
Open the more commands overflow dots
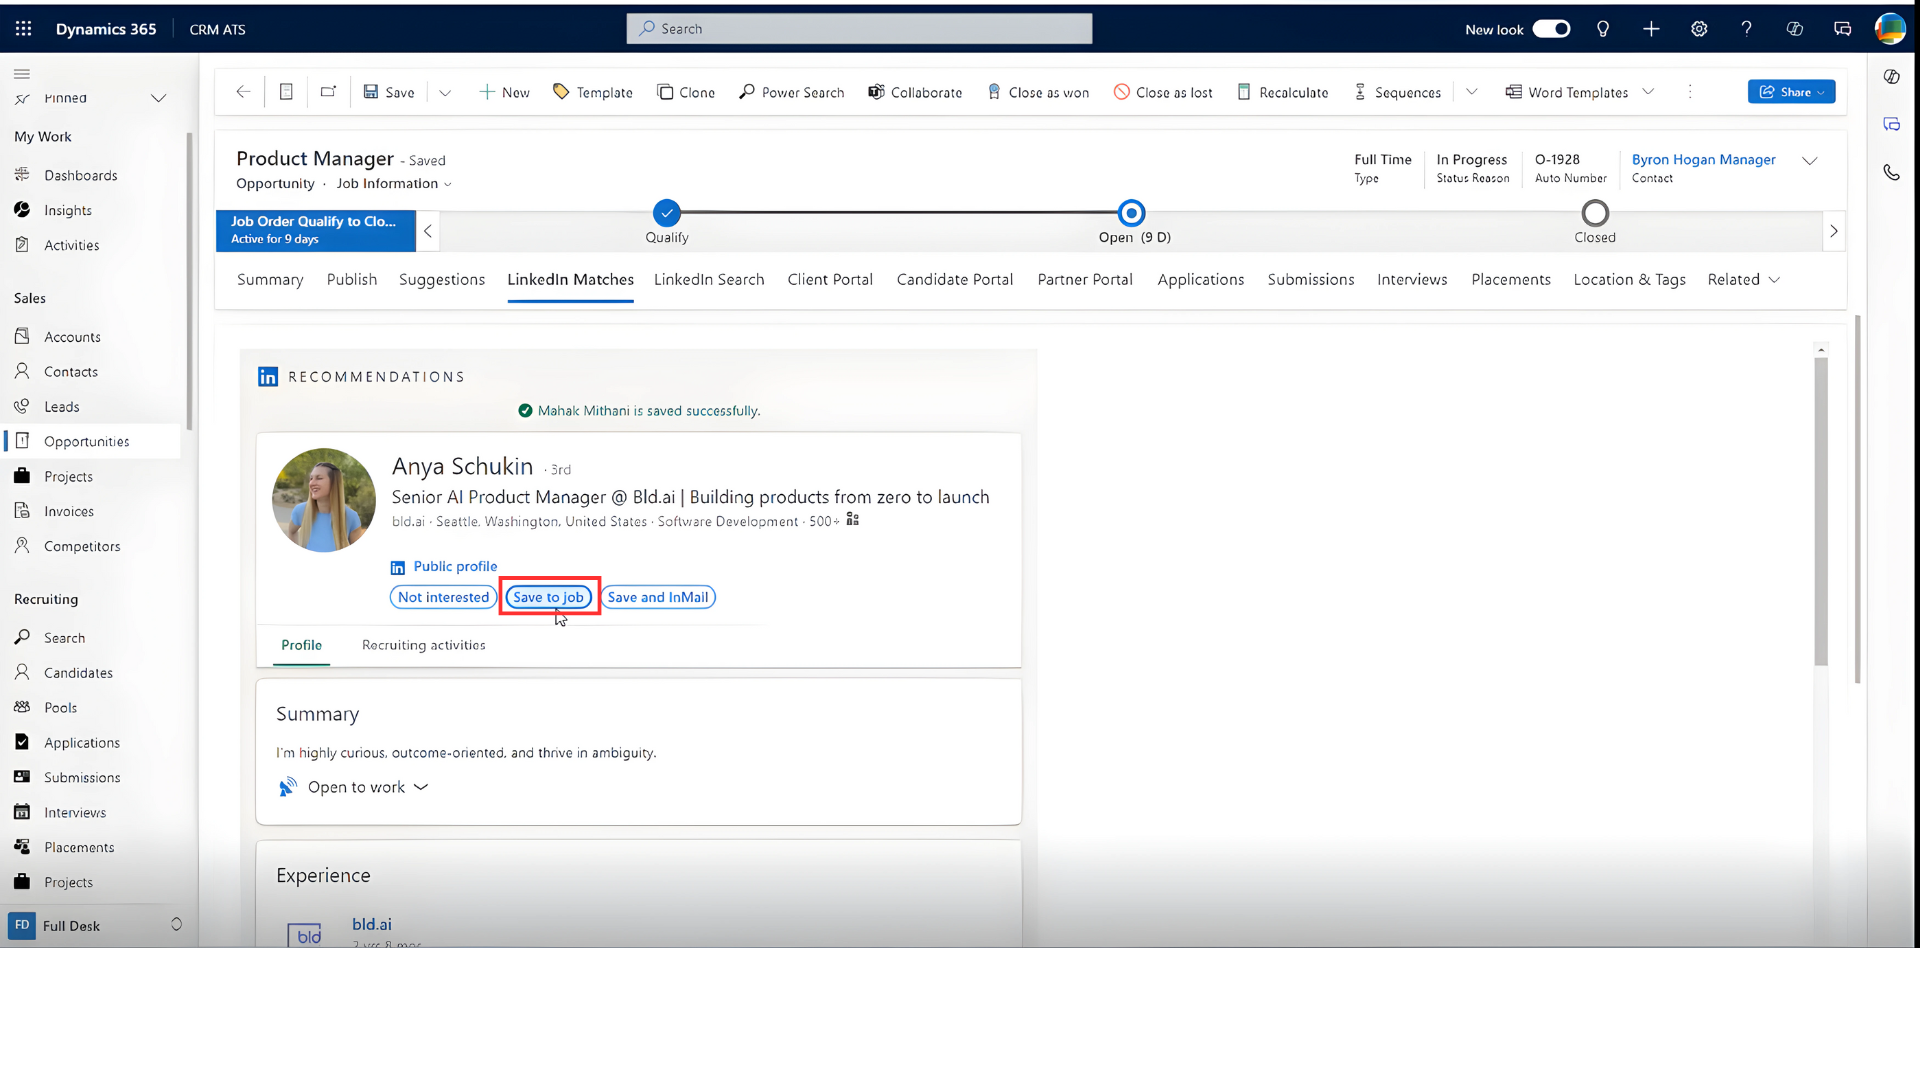click(x=1690, y=92)
